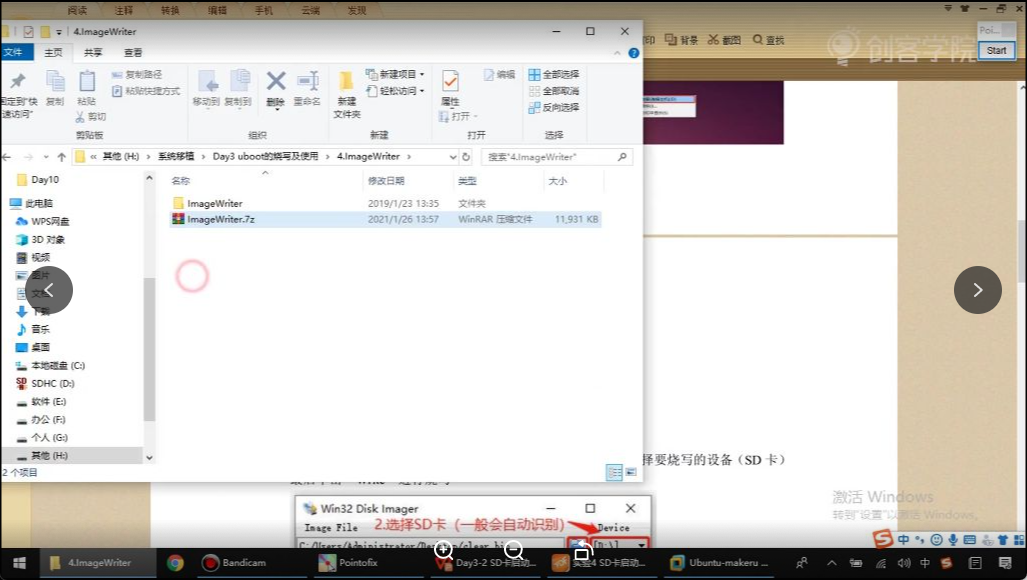Select the ImageWriter folder
Viewport: 1027px width, 580px height.
pos(214,204)
